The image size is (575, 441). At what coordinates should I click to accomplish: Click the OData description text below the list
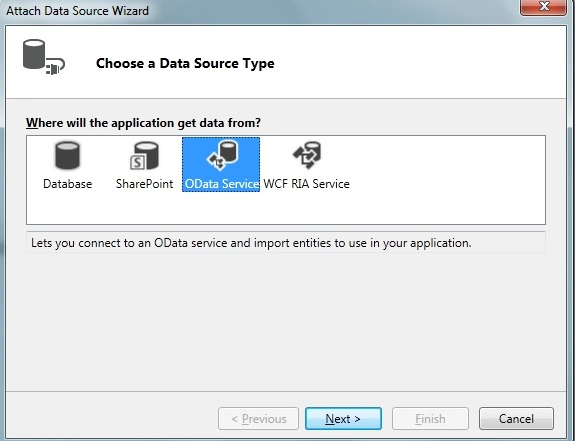(251, 243)
